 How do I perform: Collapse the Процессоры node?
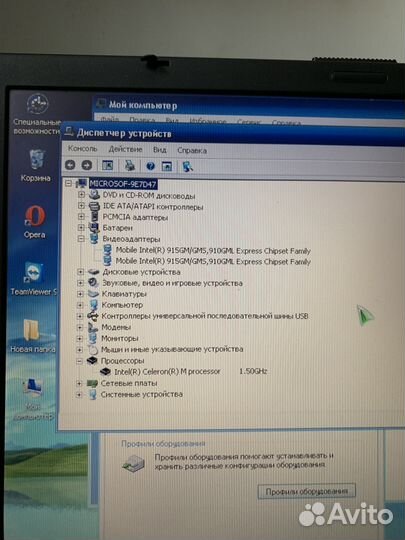80,361
